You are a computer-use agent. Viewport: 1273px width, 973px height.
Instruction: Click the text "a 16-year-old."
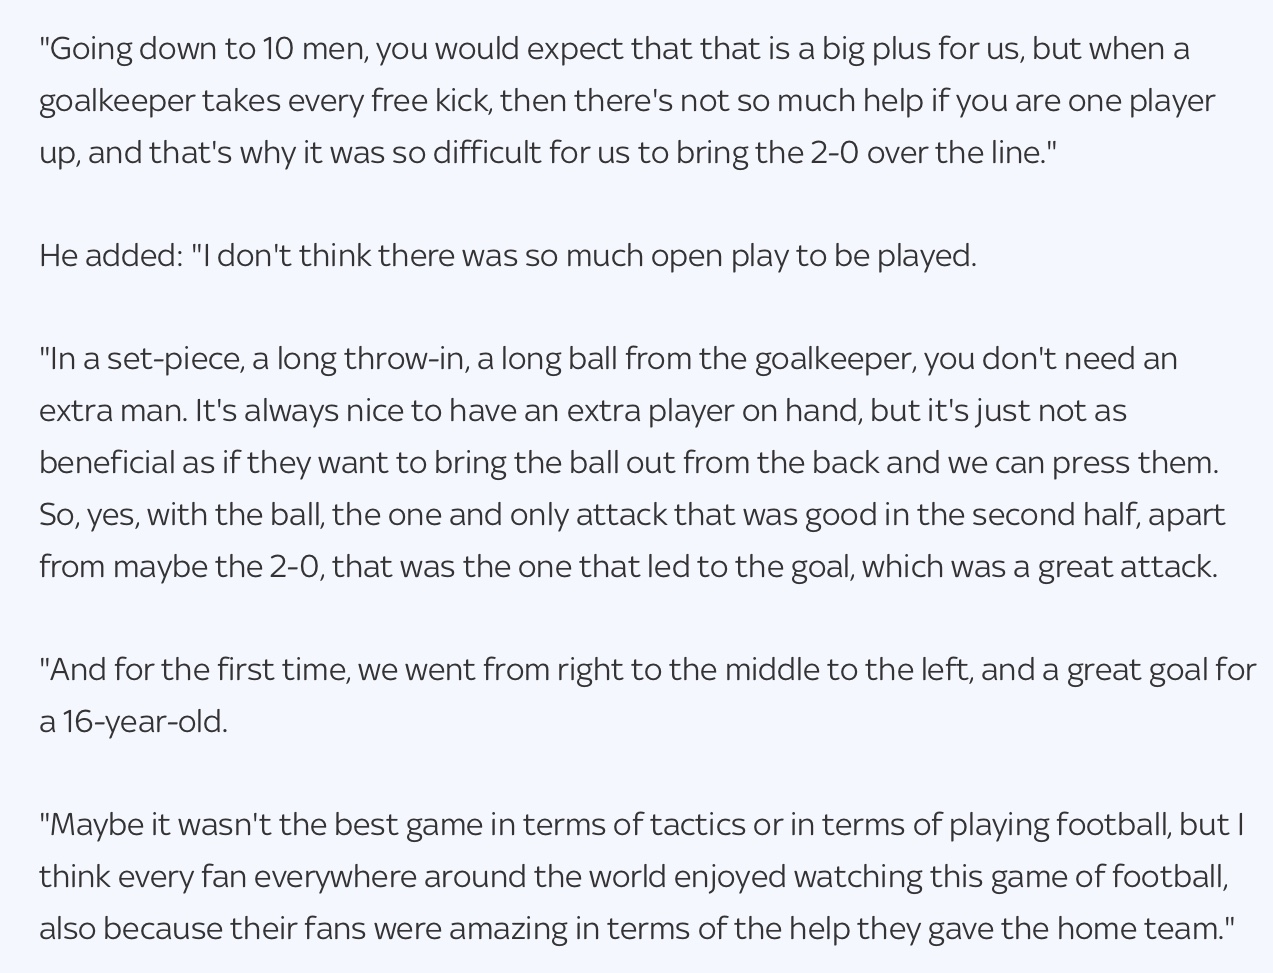[133, 722]
